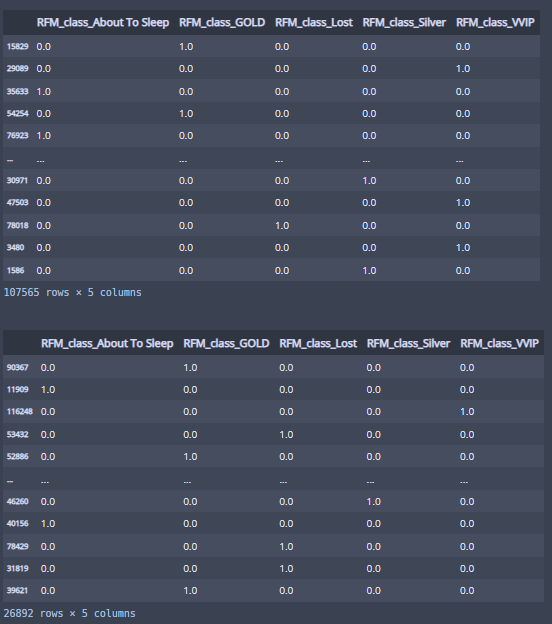Viewport: 552px width, 624px height.
Task: Click the 1.0 Silver value in row 30971
Action: point(369,181)
